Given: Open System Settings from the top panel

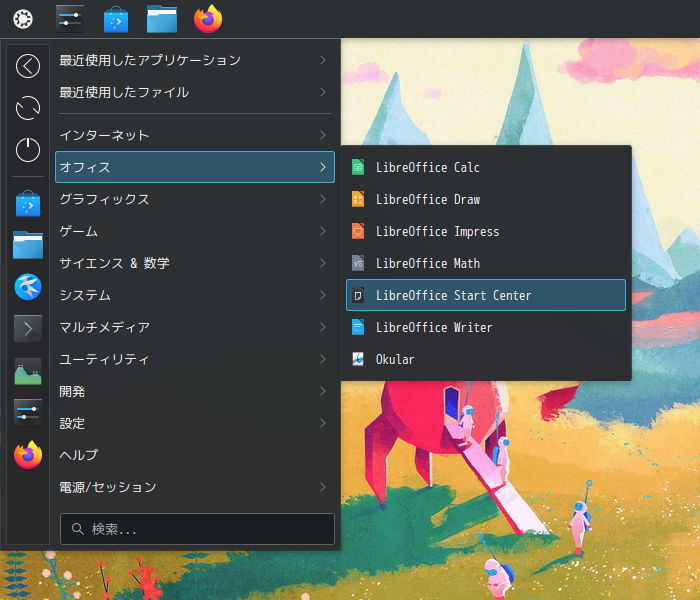Looking at the screenshot, I should click(70, 19).
